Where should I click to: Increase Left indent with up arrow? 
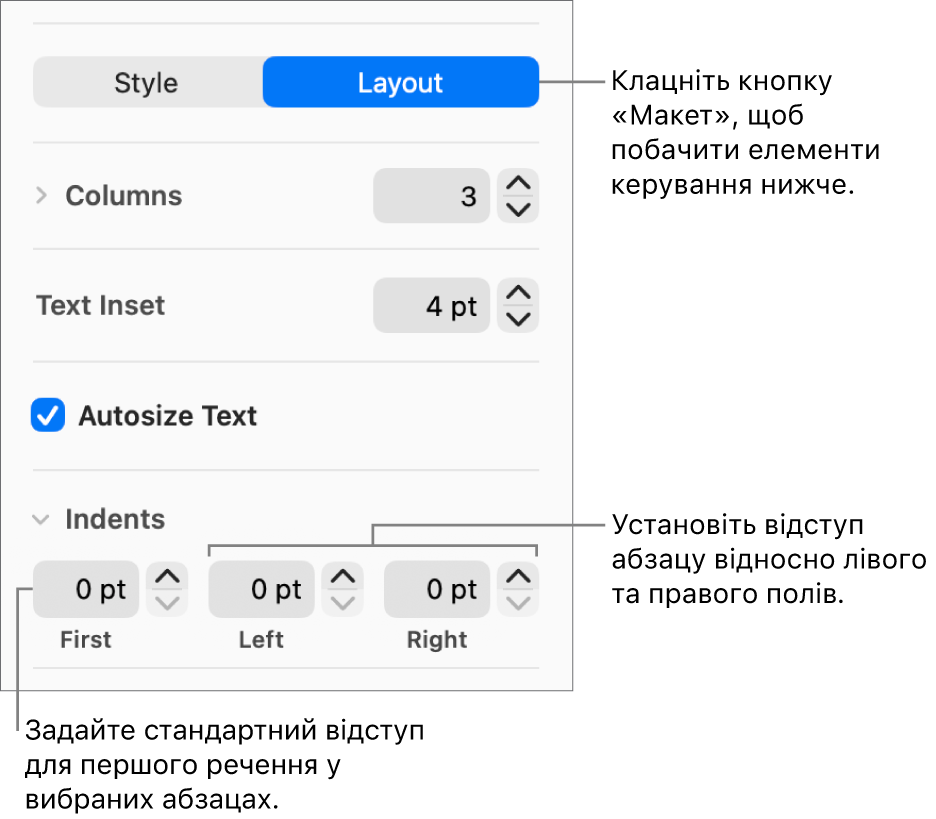click(343, 577)
